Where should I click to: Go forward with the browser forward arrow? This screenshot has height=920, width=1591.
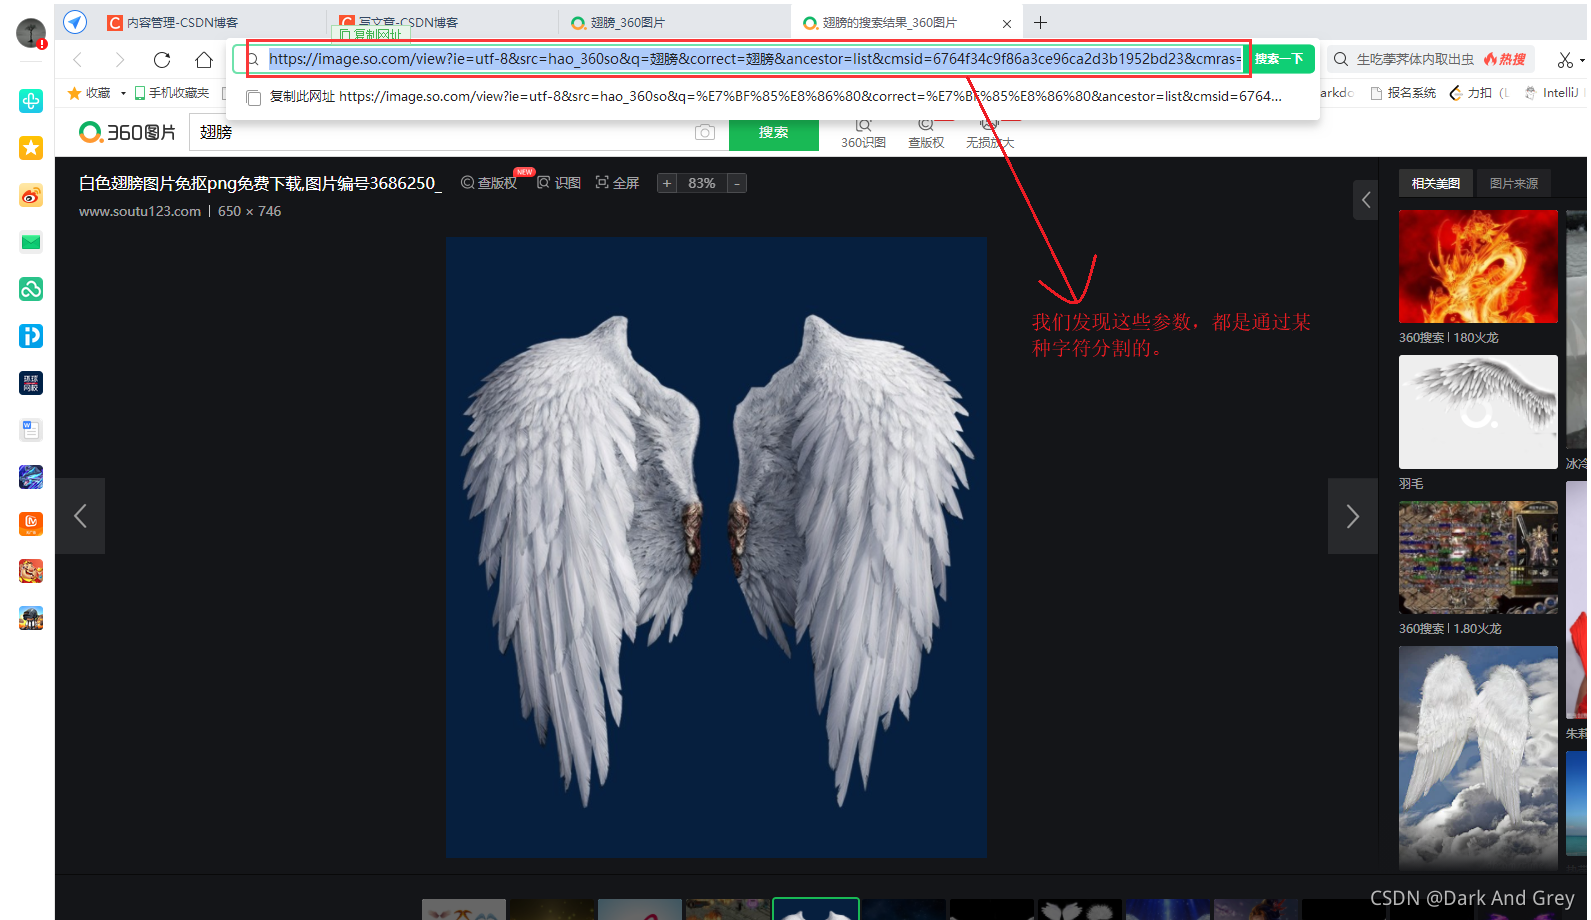coord(120,60)
